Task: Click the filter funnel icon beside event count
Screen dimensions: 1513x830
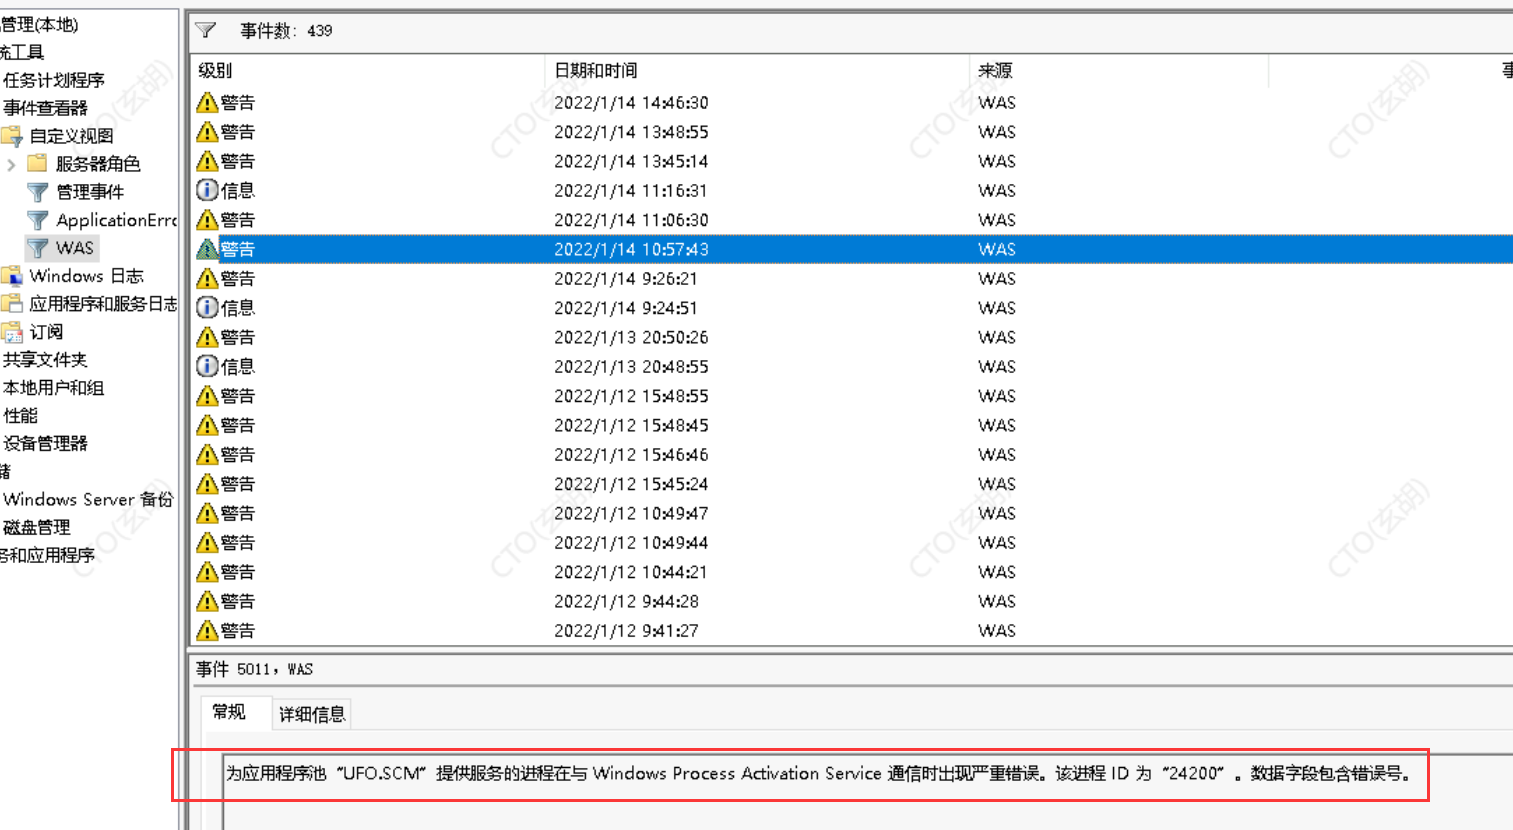Action: [206, 30]
